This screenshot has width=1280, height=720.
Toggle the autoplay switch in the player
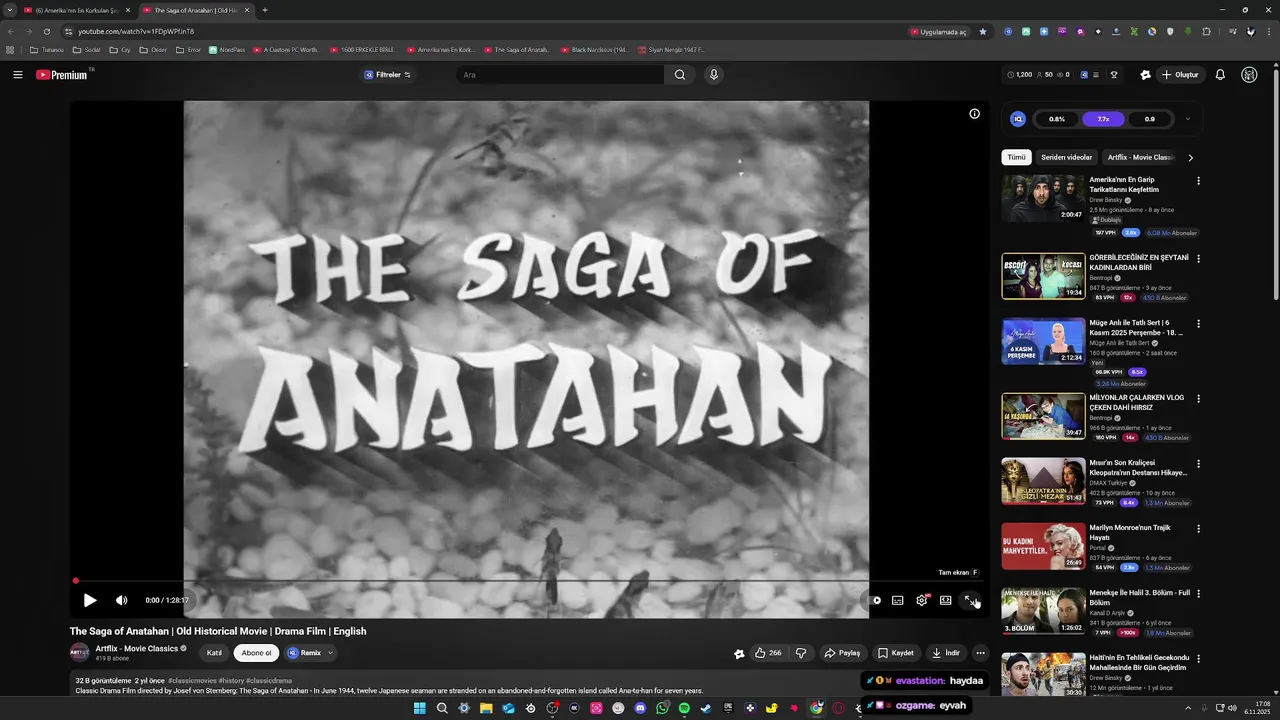tap(875, 600)
